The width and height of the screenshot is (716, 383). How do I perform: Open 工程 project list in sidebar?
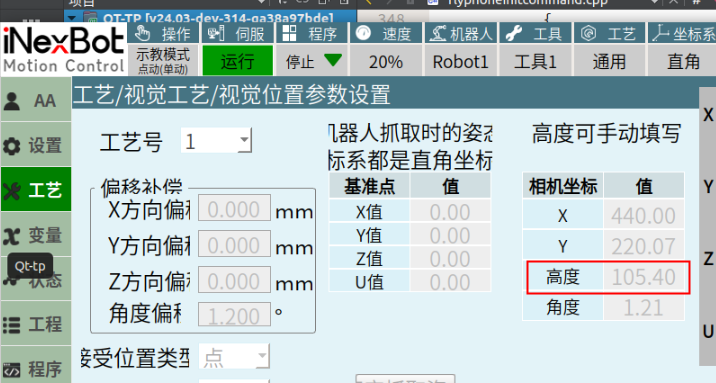(x=36, y=324)
